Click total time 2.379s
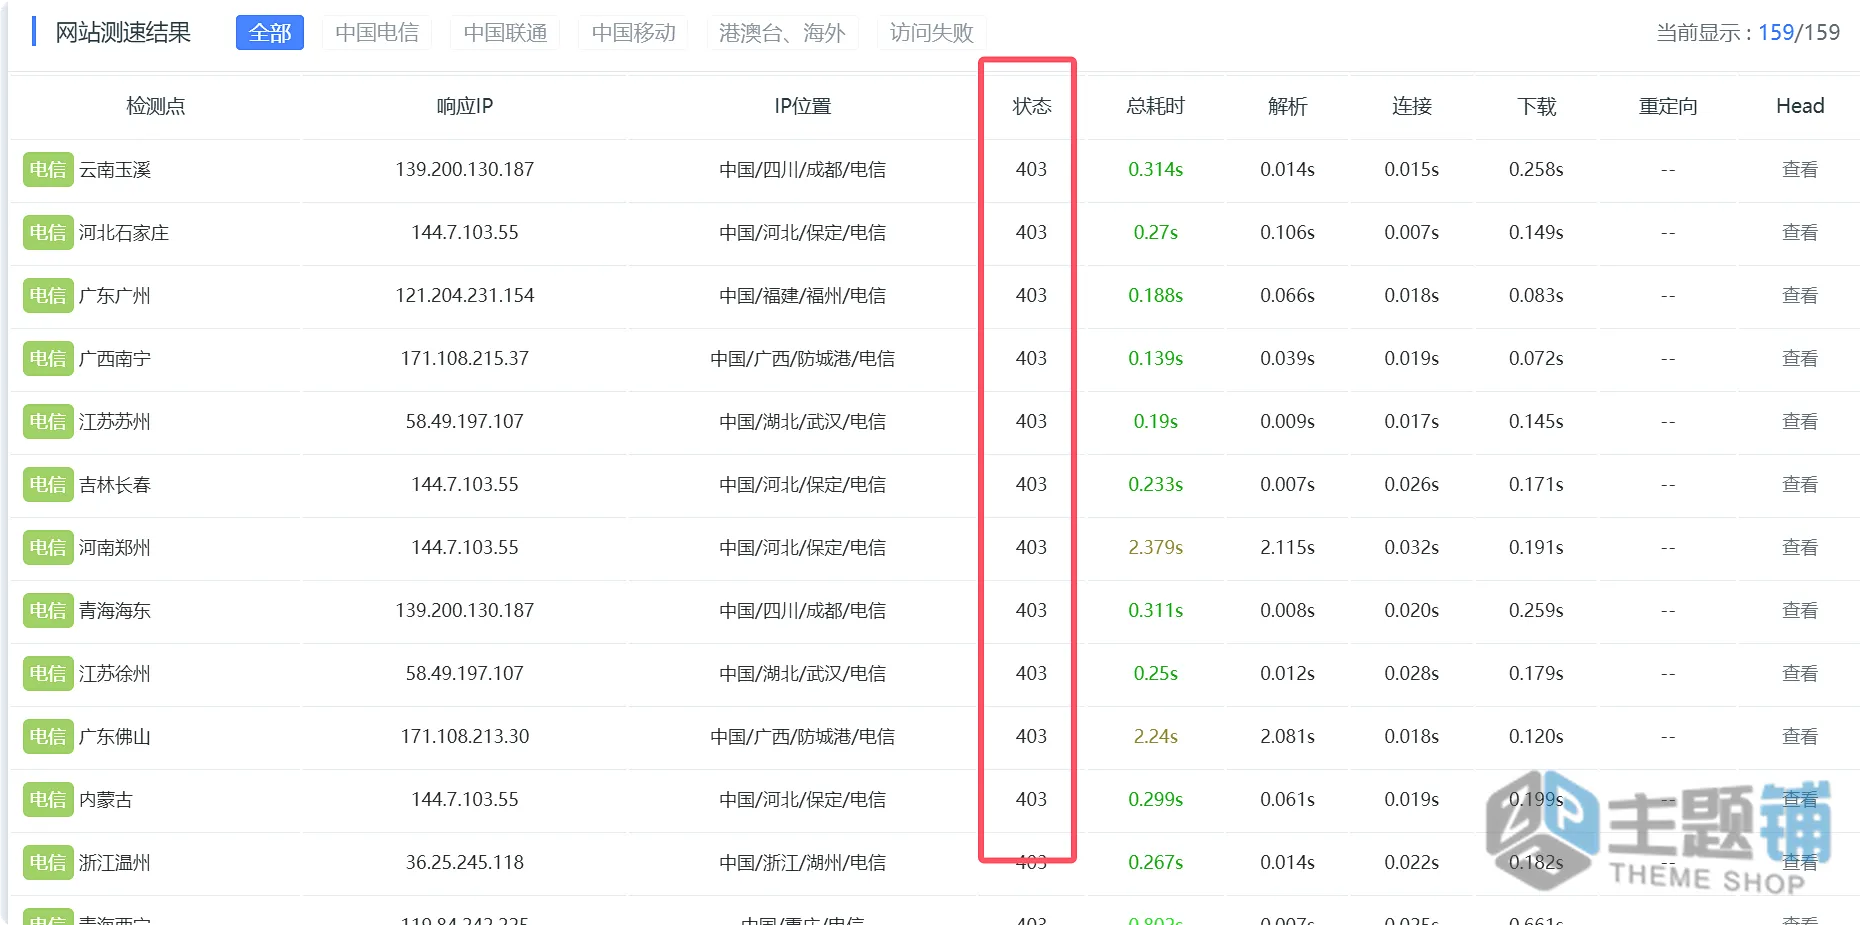Screen dimensions: 1860x925 [1156, 548]
